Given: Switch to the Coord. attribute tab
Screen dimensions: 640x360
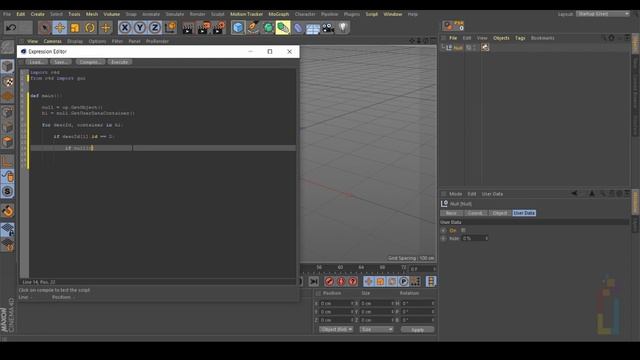Looking at the screenshot, I should tap(475, 213).
